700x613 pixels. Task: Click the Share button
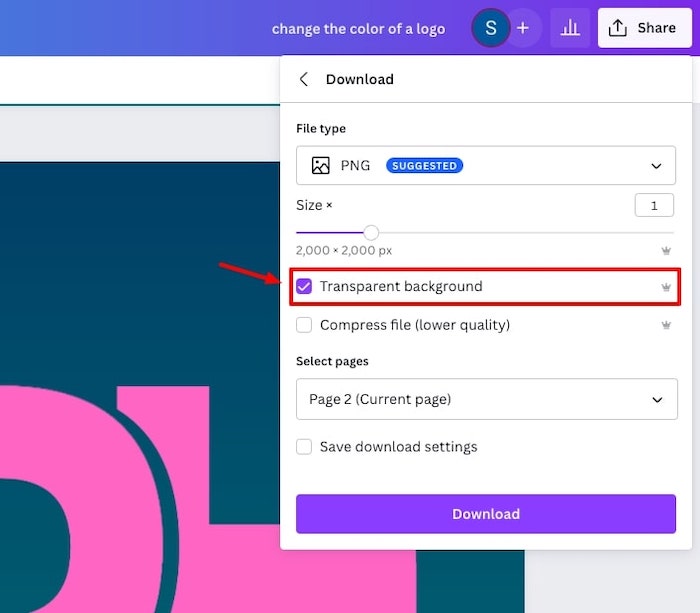tap(644, 28)
